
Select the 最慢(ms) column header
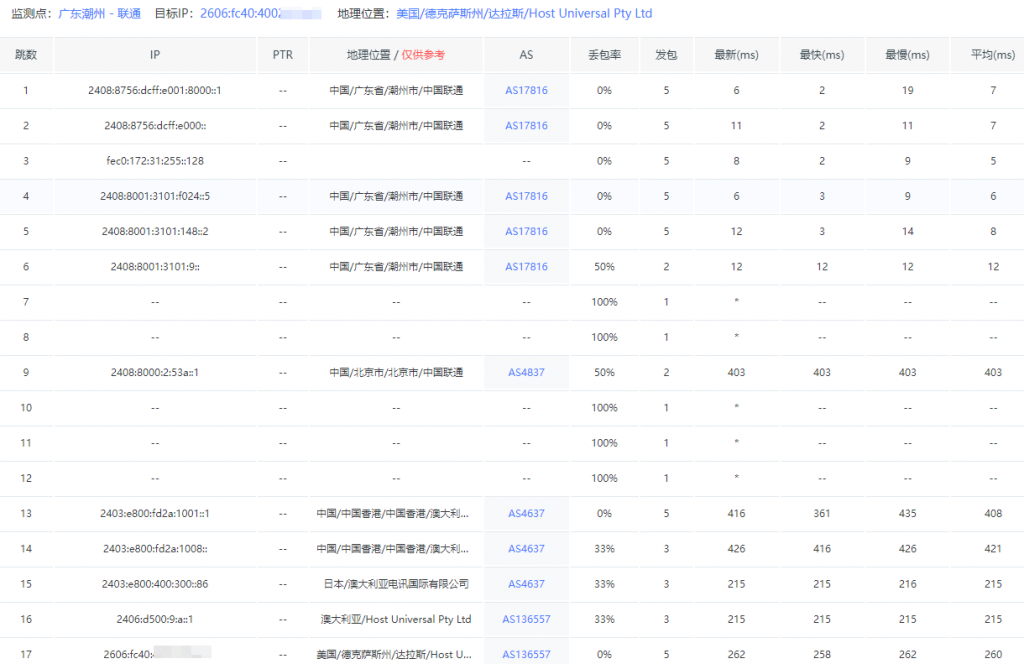click(908, 55)
